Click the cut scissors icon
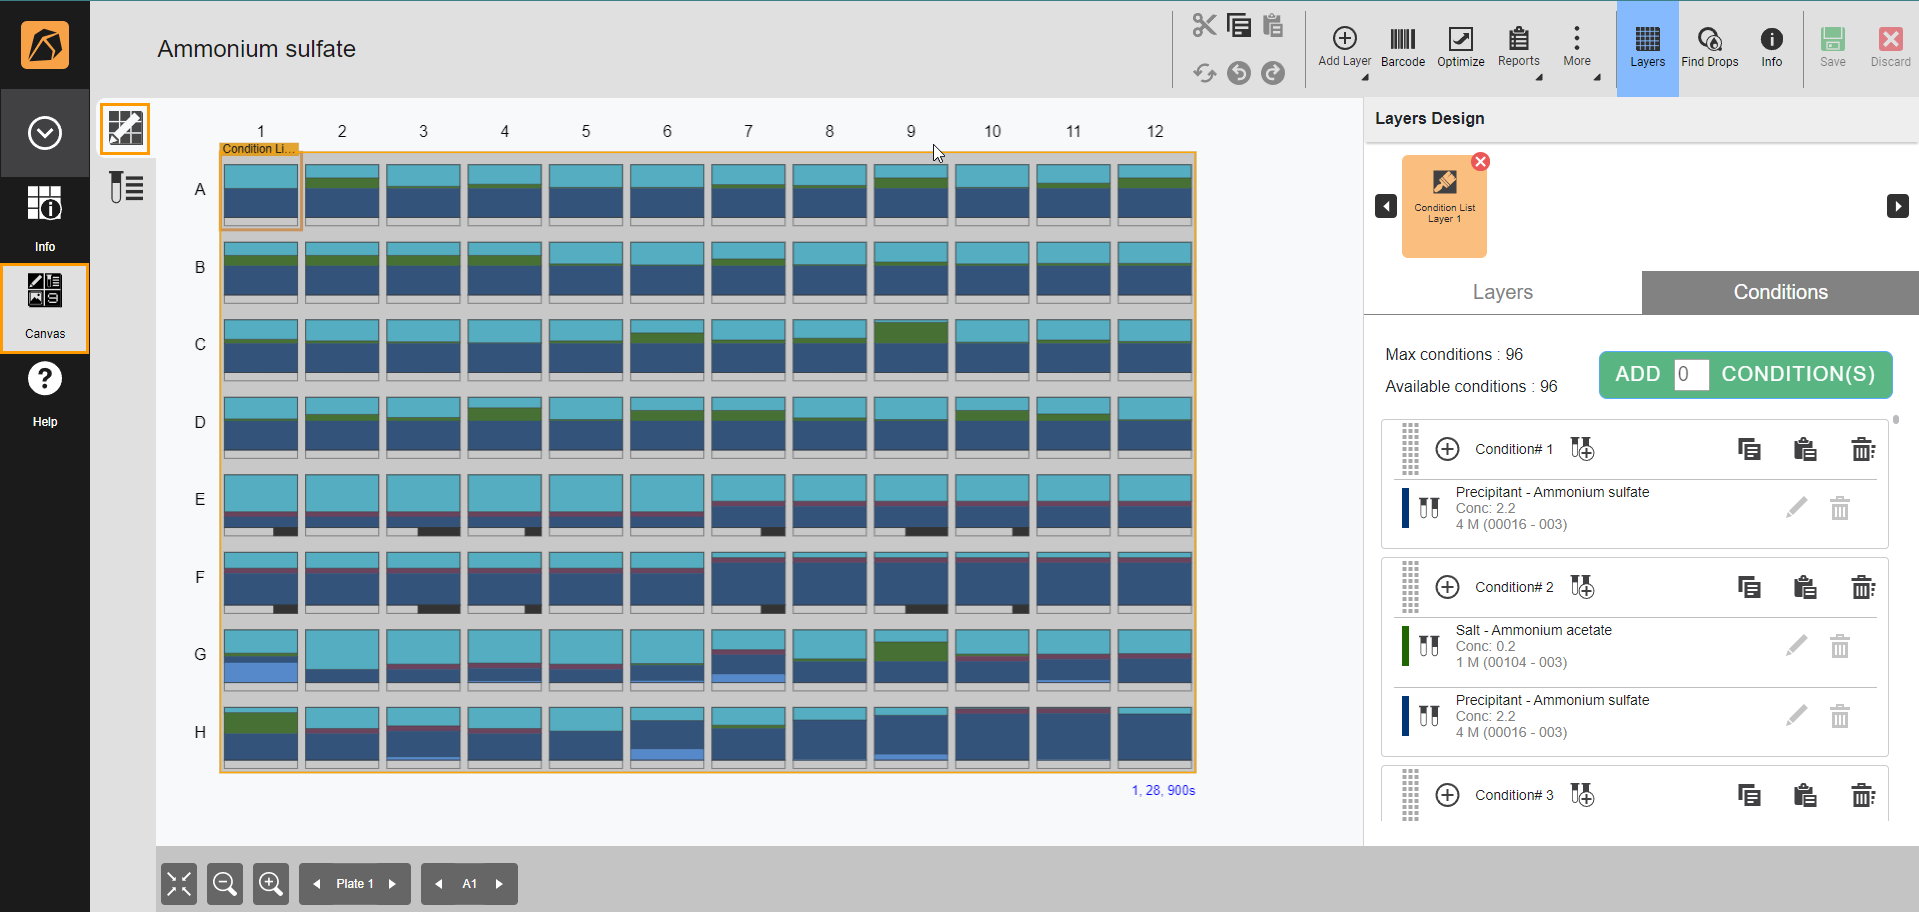The image size is (1919, 912). [1204, 25]
